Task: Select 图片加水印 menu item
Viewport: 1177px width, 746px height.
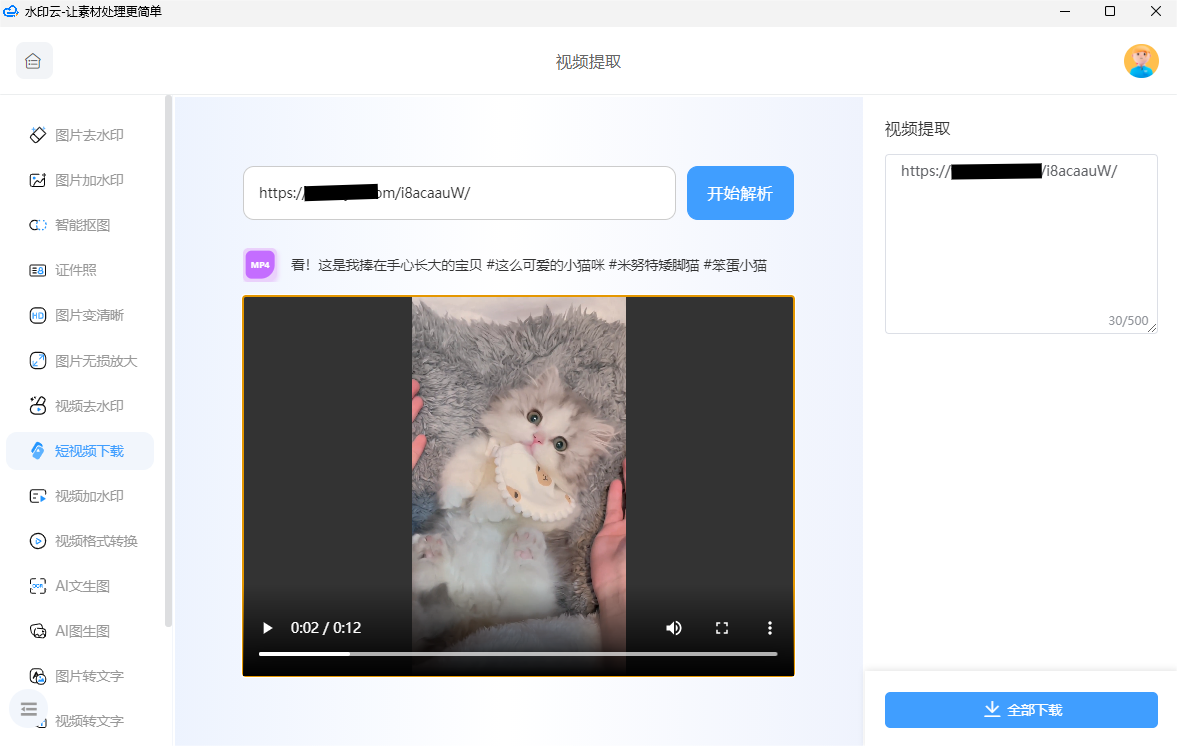Action: [x=80, y=180]
